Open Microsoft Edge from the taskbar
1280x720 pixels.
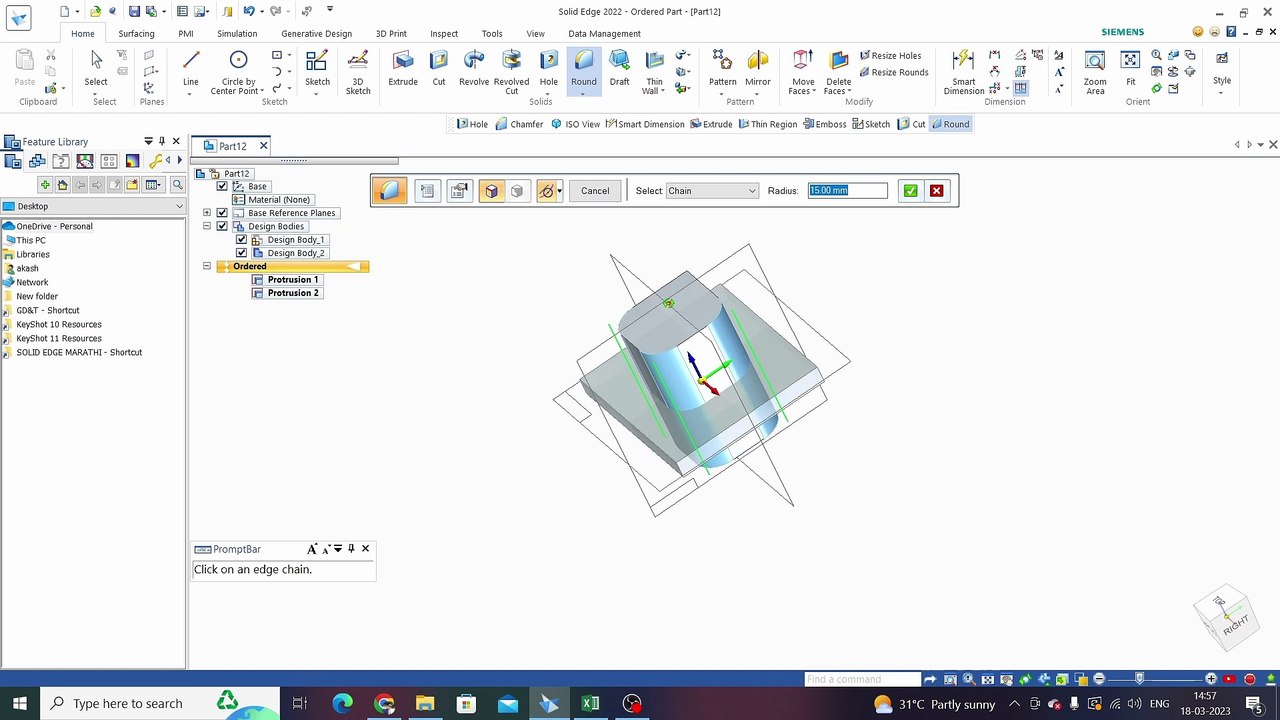[342, 704]
